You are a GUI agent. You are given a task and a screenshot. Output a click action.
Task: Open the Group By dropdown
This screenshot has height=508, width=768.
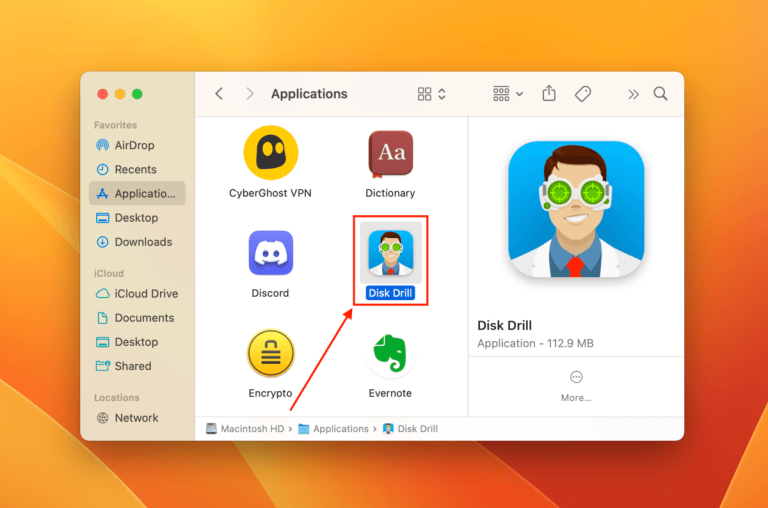tap(508, 94)
